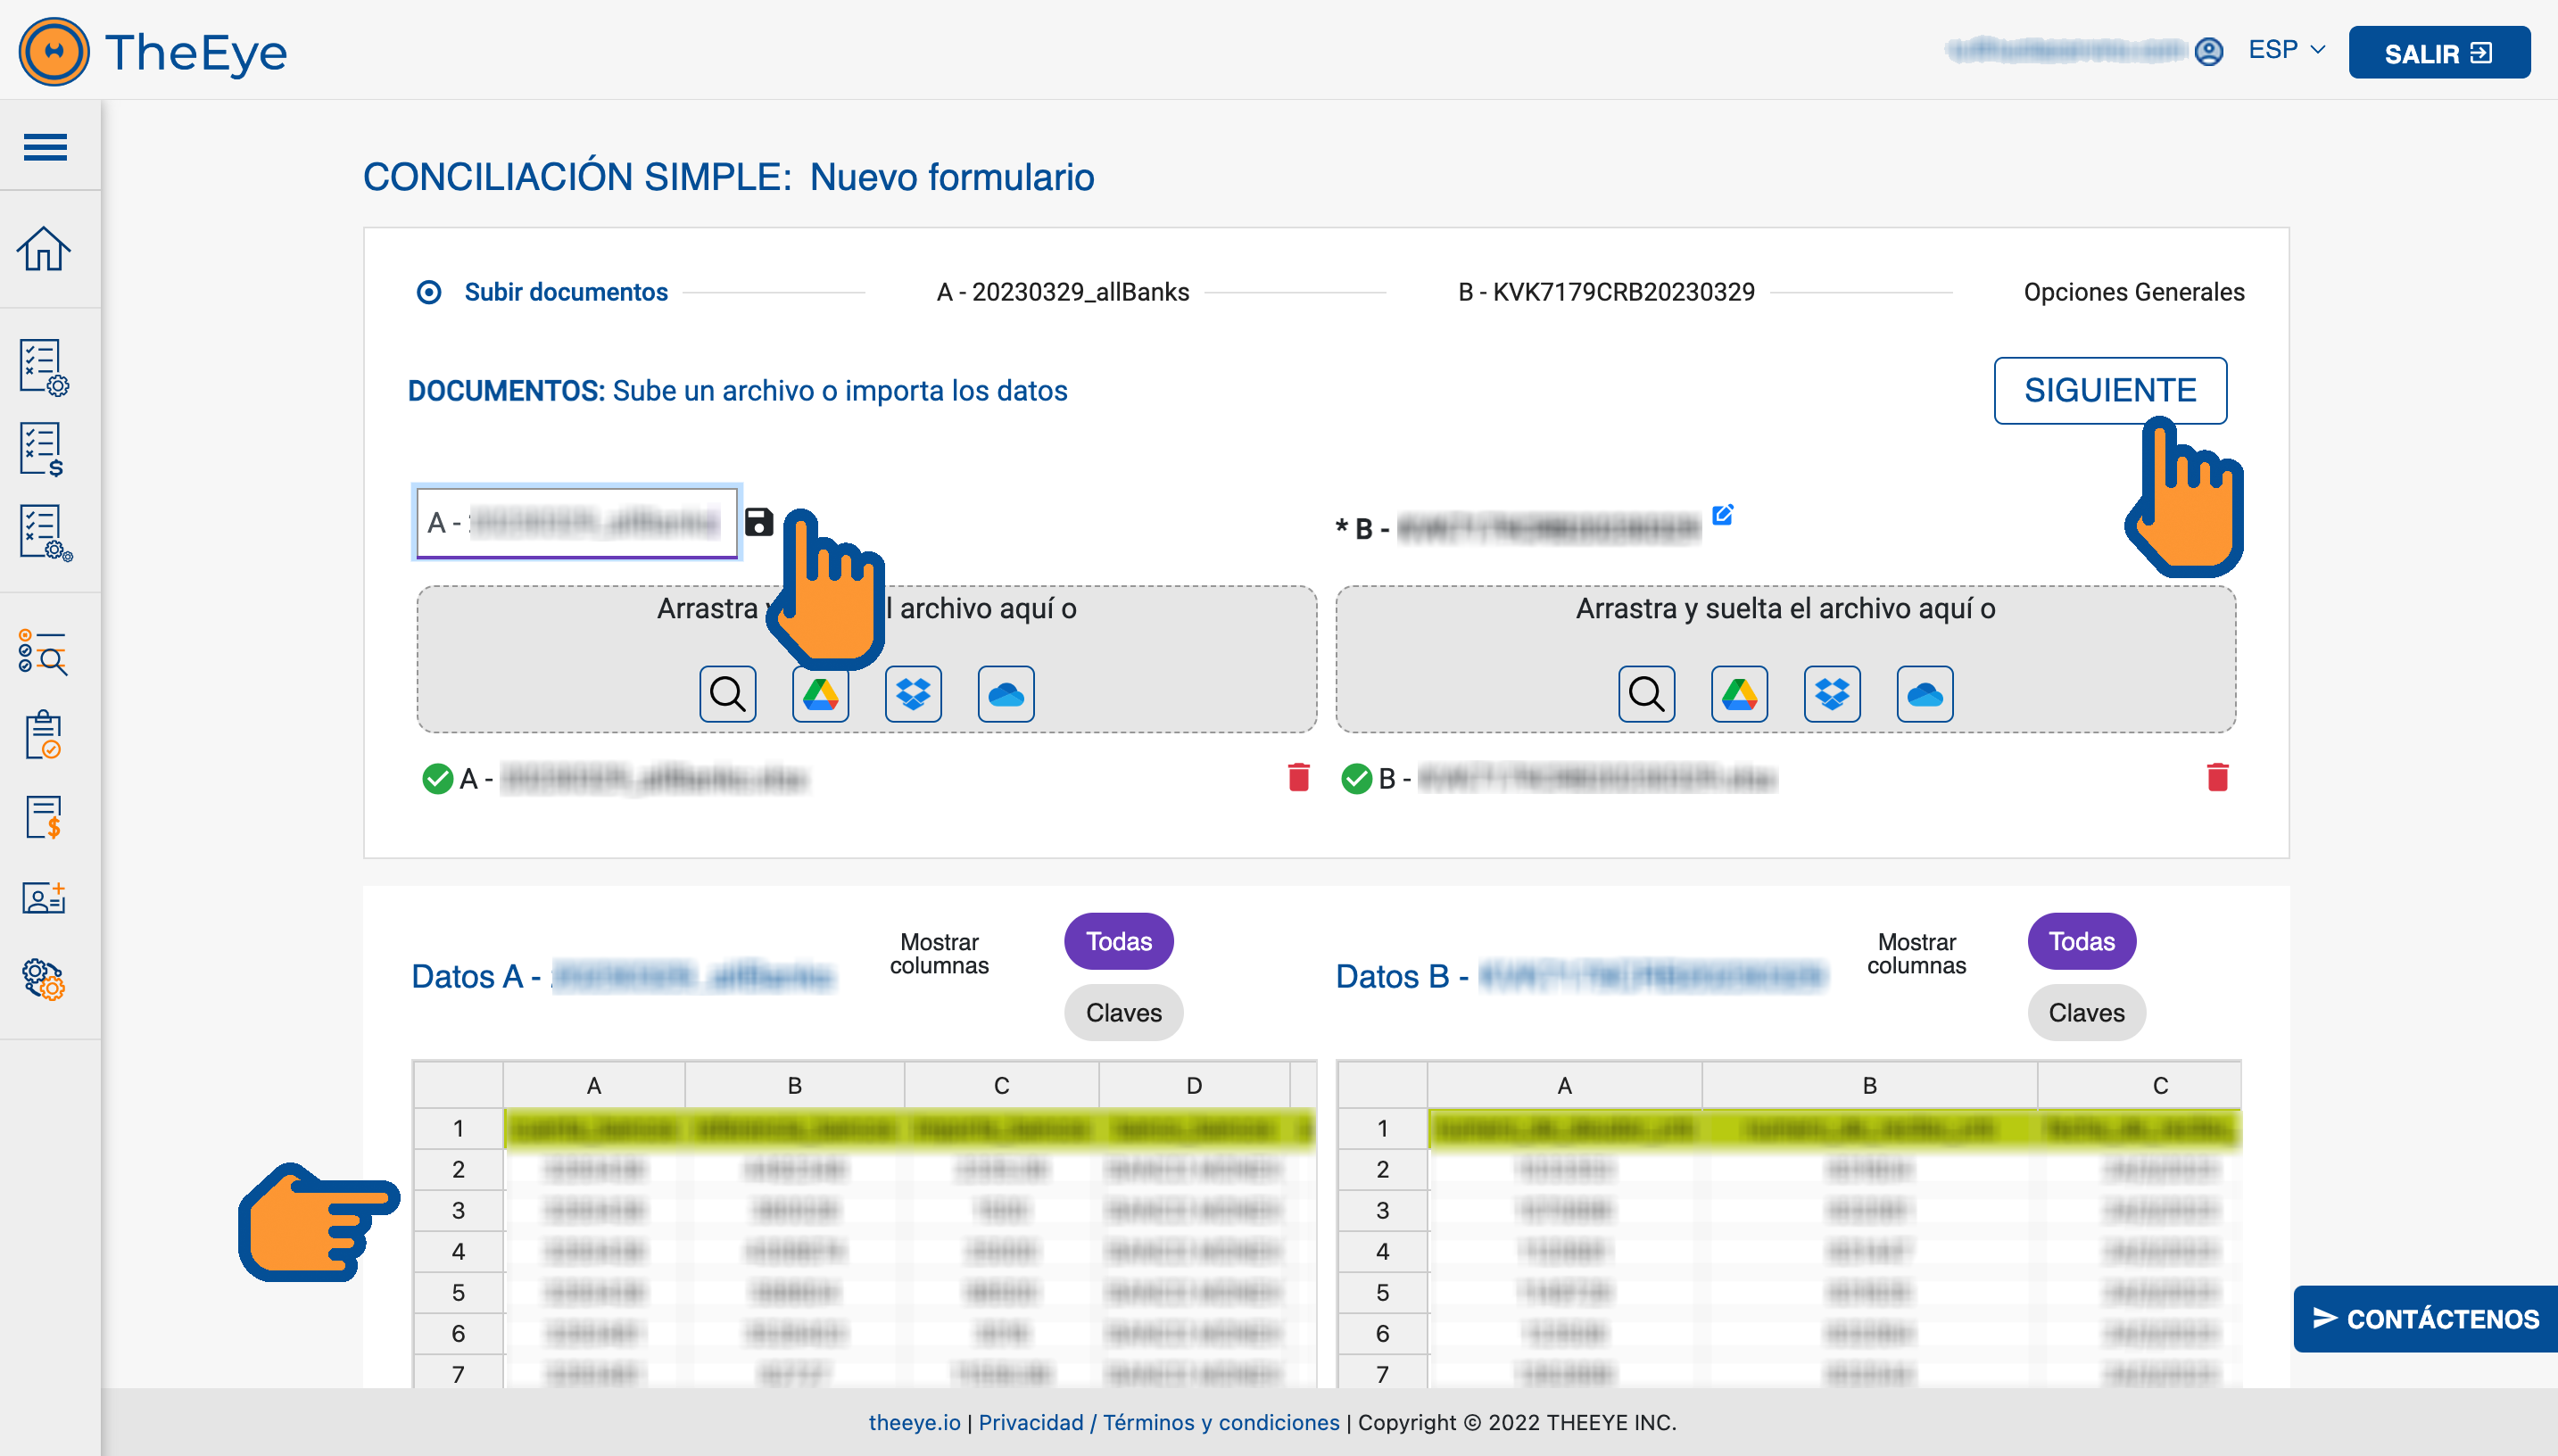Click the SIGUIENTE button
This screenshot has width=2558, height=1456.
(2109, 390)
